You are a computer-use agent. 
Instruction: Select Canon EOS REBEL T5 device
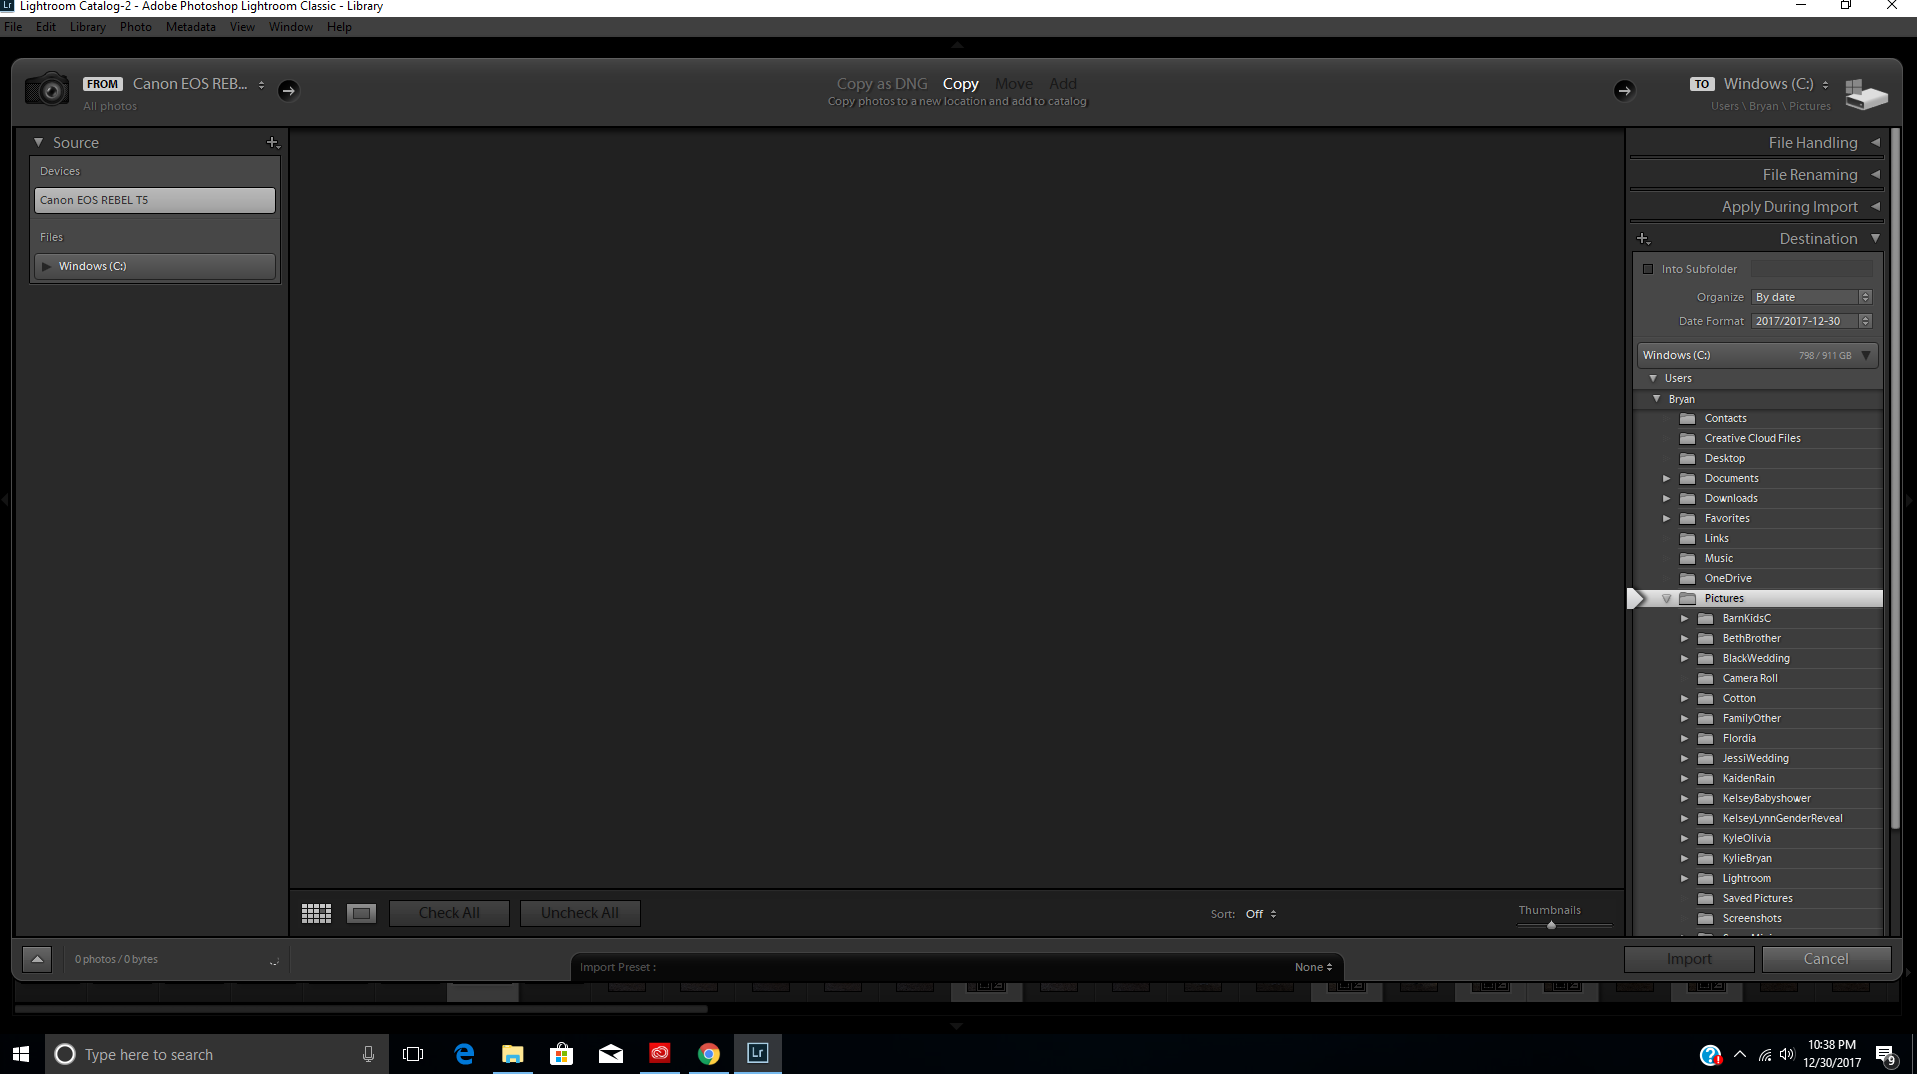(x=155, y=200)
